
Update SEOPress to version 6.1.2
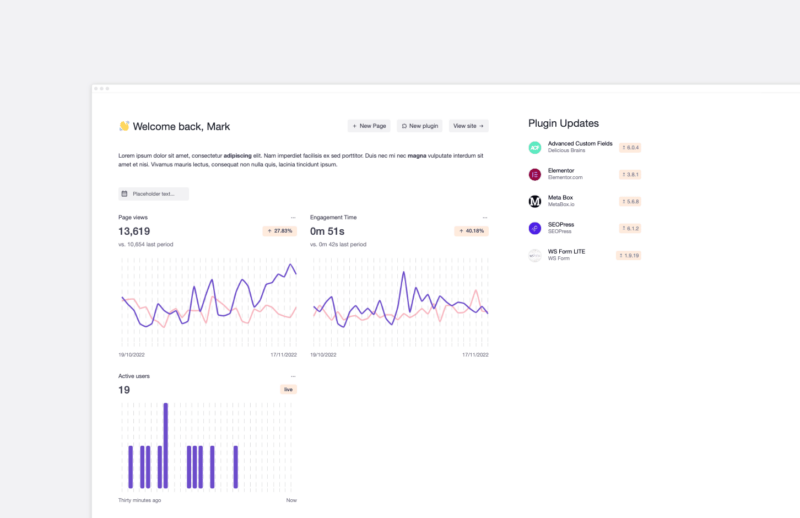[x=630, y=228]
